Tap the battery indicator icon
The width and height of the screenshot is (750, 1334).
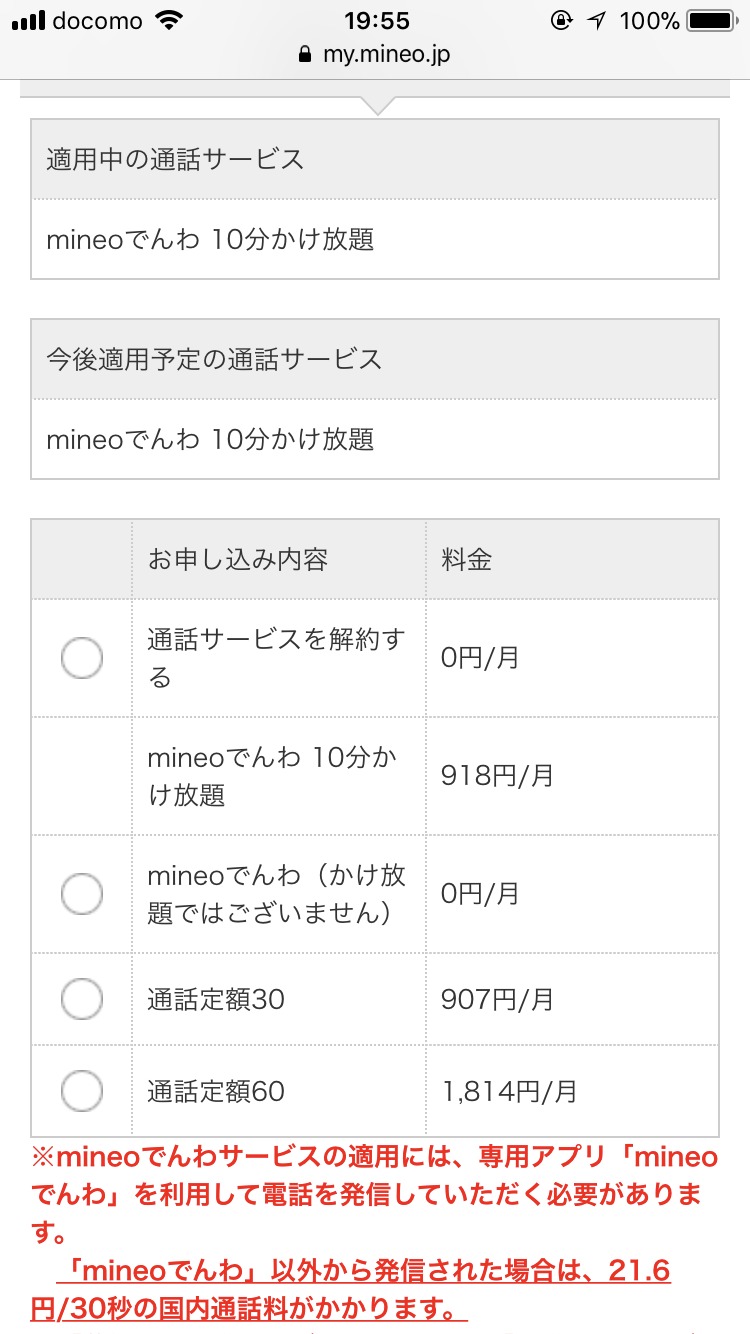711,20
